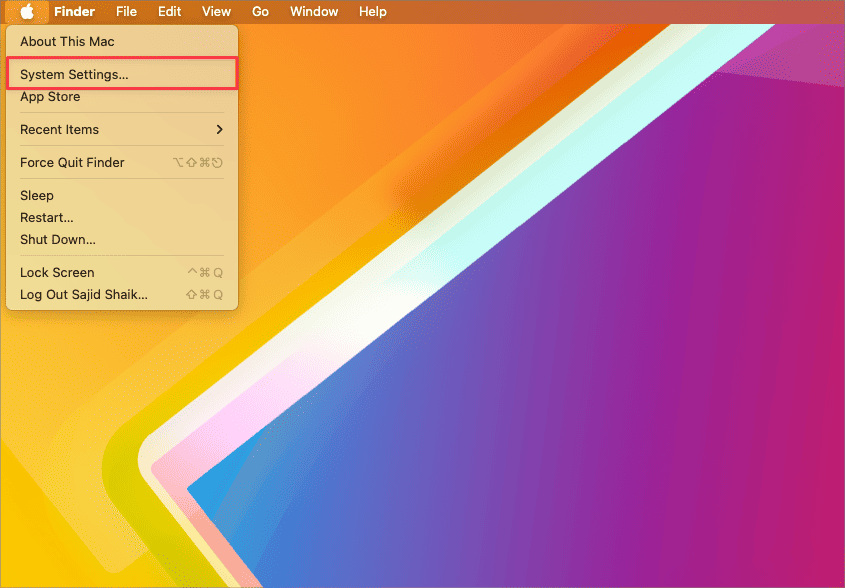845x588 pixels.
Task: Open the Help menu
Action: (372, 12)
